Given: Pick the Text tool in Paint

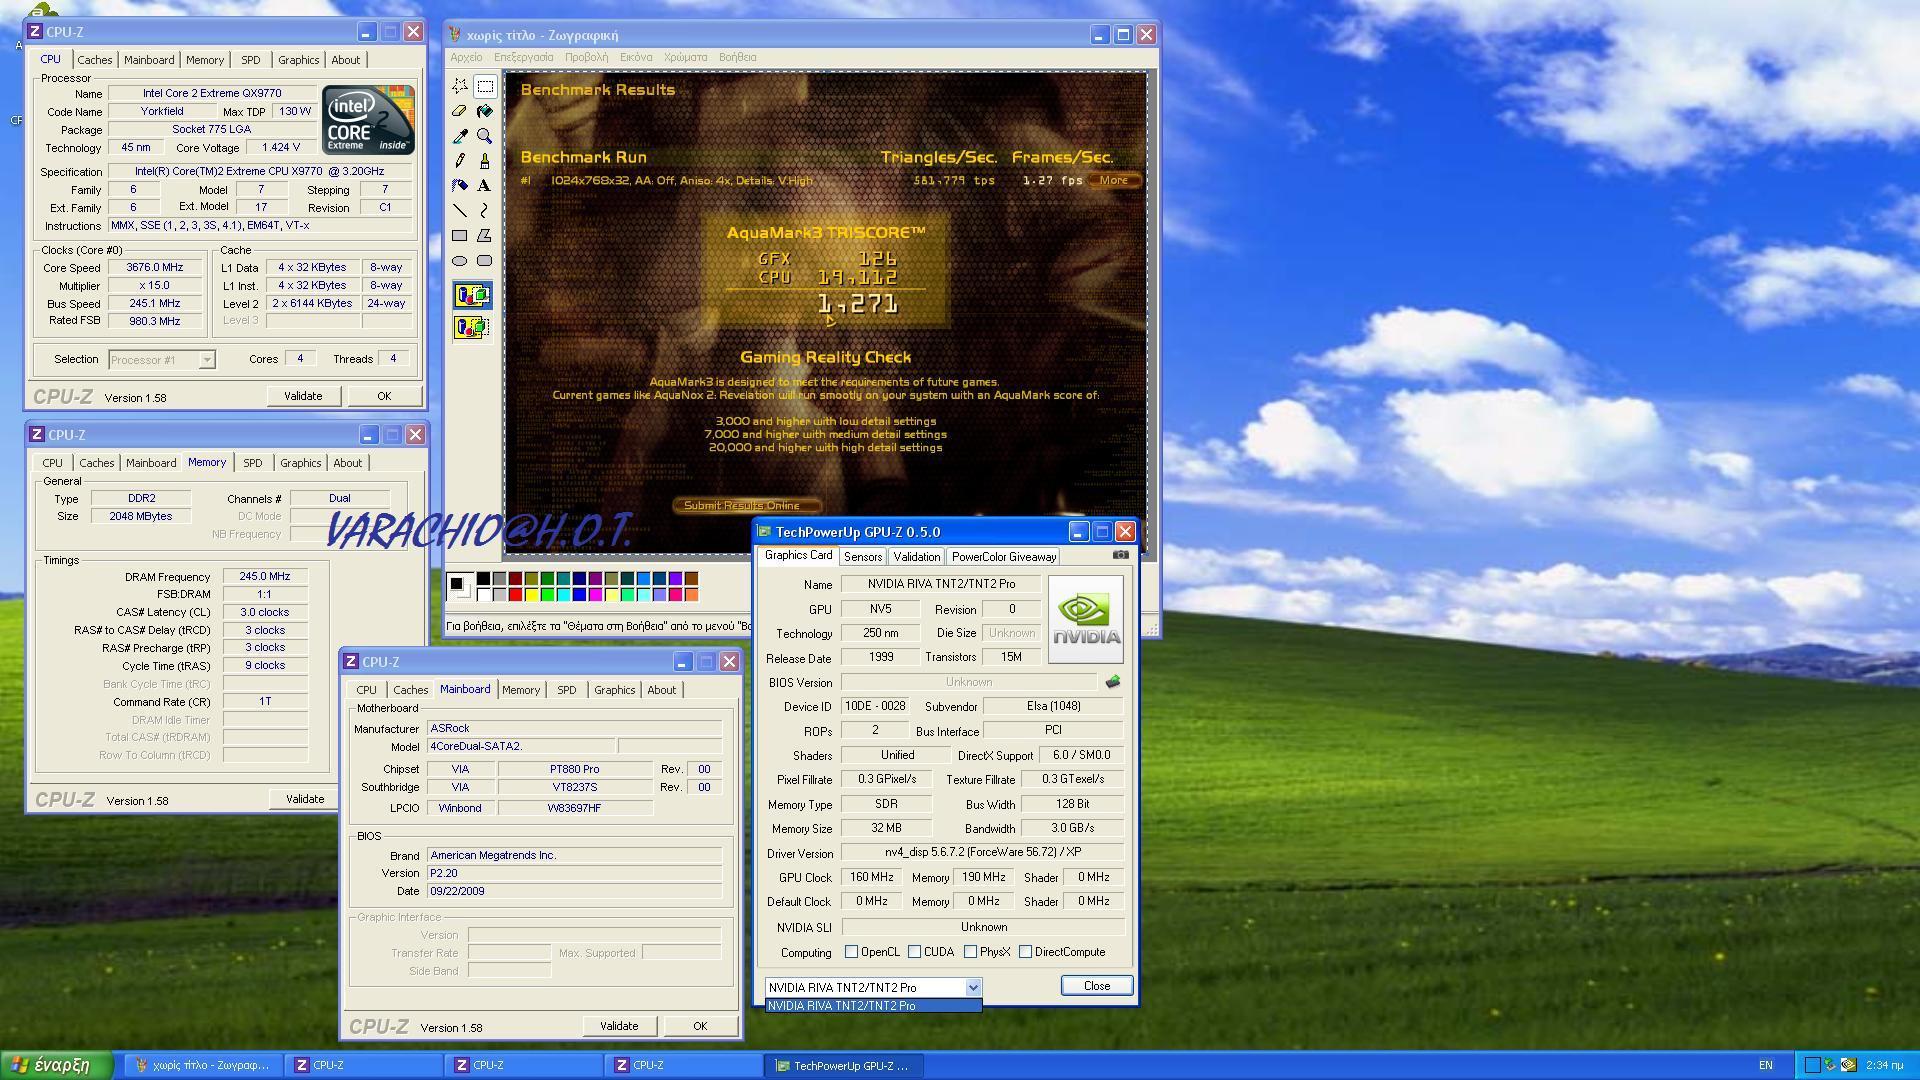Looking at the screenshot, I should [x=485, y=185].
